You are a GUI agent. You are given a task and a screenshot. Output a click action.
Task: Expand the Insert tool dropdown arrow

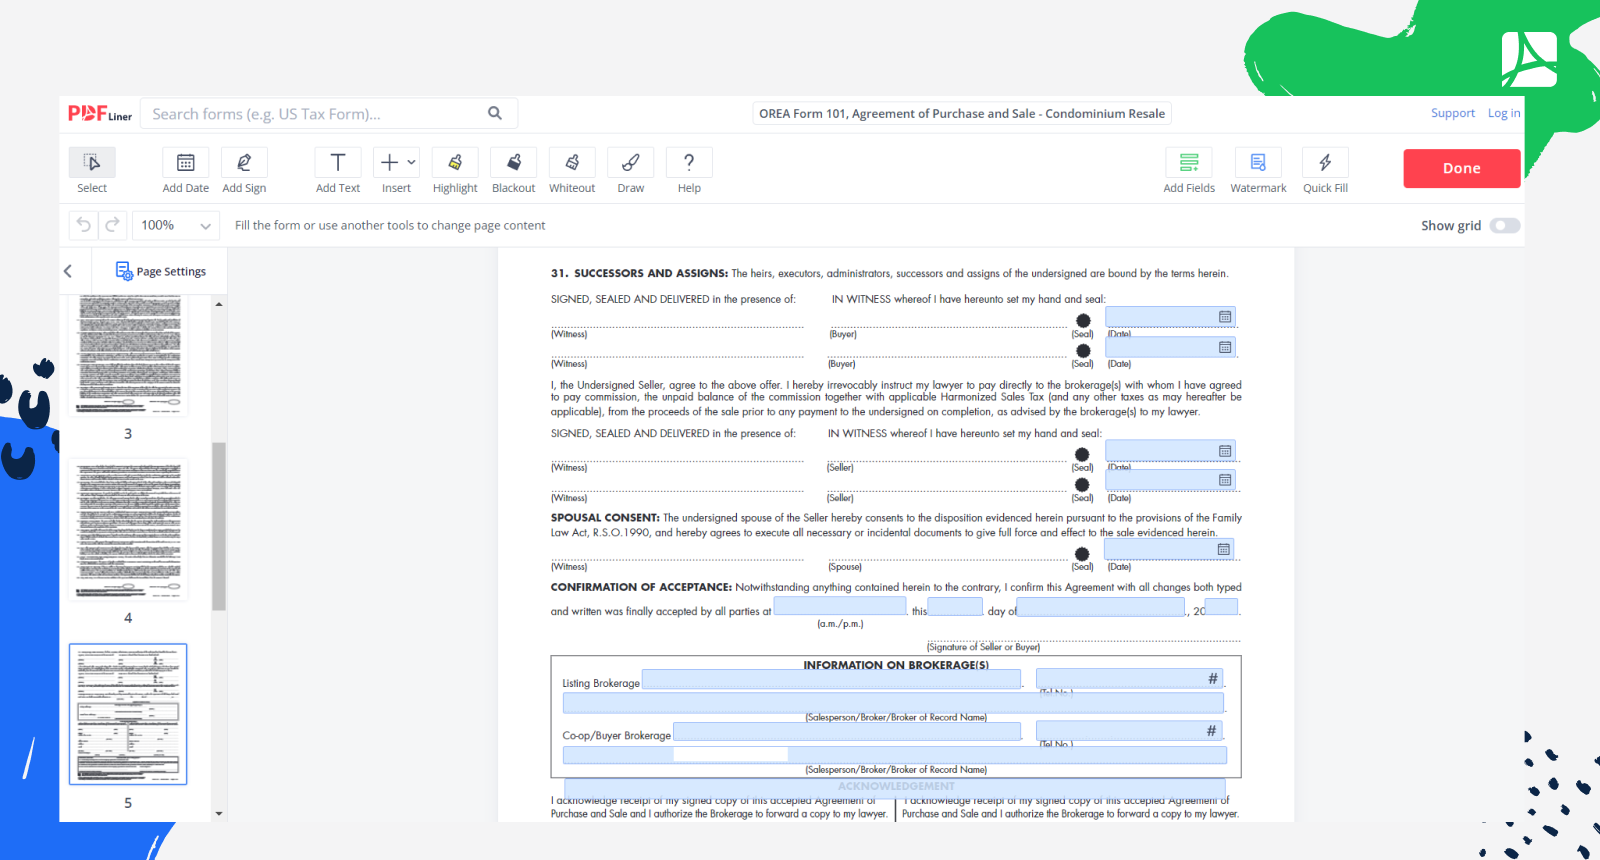(411, 162)
